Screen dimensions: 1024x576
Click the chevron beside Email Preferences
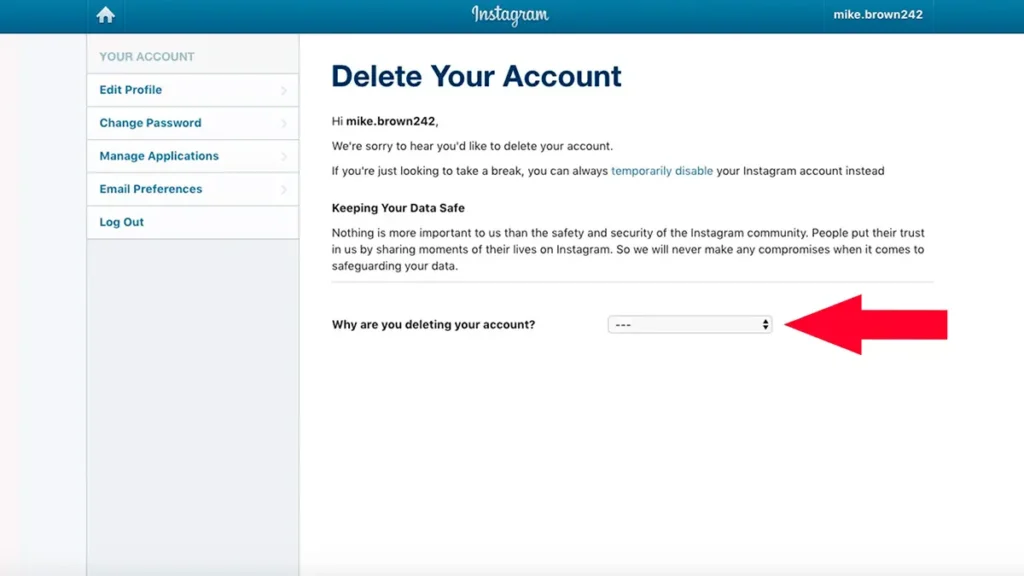tap(284, 189)
